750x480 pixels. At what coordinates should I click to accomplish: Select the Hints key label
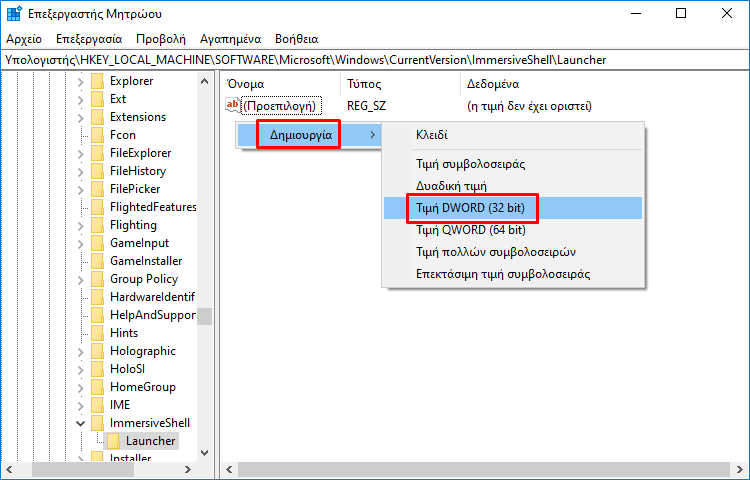(124, 333)
